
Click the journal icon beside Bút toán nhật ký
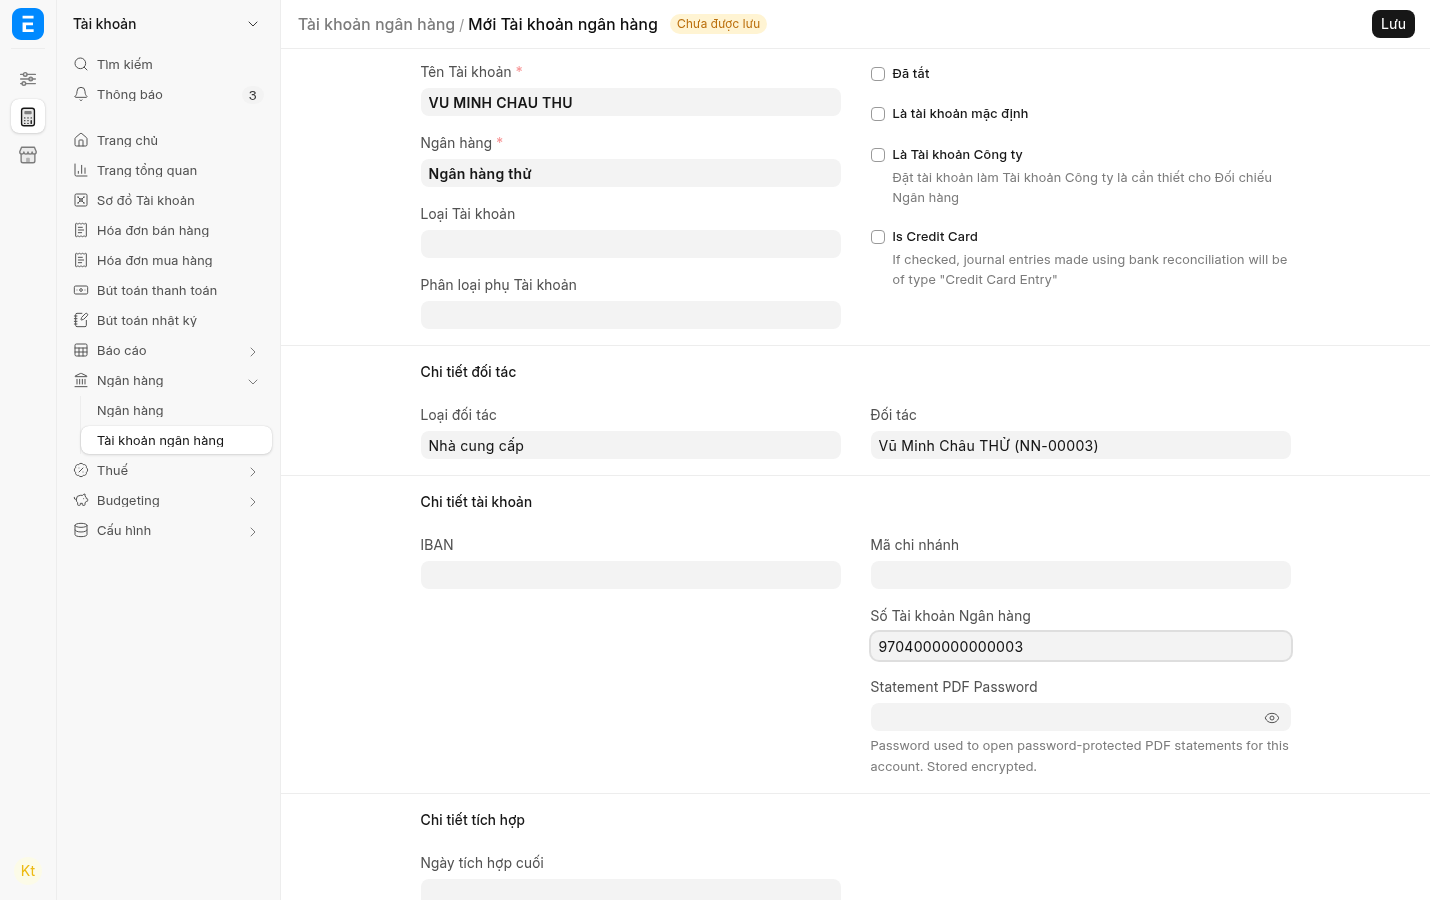(x=81, y=320)
